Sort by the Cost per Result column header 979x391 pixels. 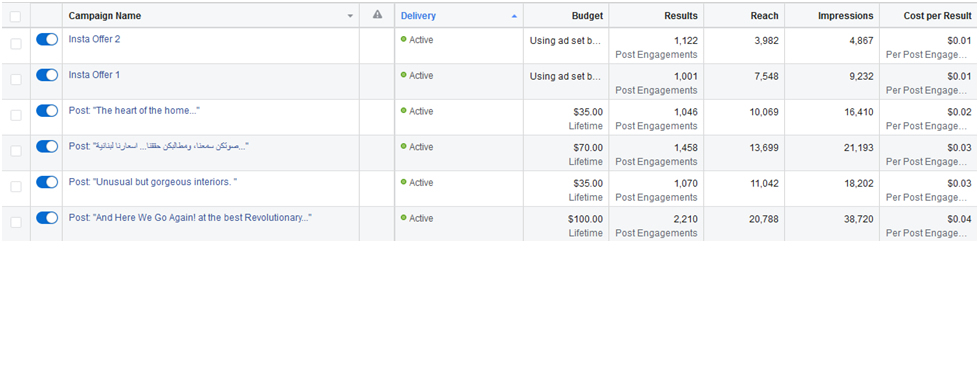(x=937, y=16)
